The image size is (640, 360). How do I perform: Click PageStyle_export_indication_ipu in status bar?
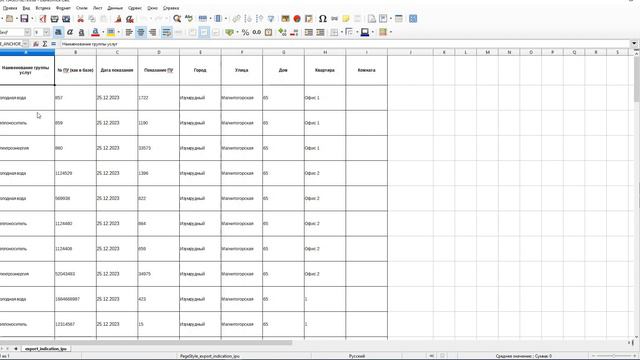210,356
